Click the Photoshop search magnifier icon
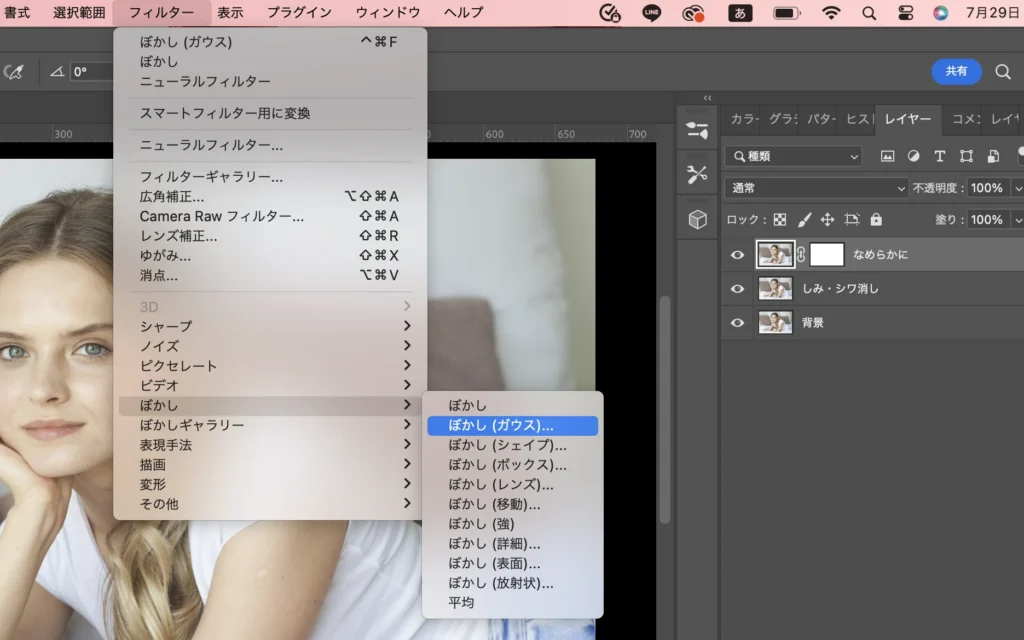 (1003, 71)
